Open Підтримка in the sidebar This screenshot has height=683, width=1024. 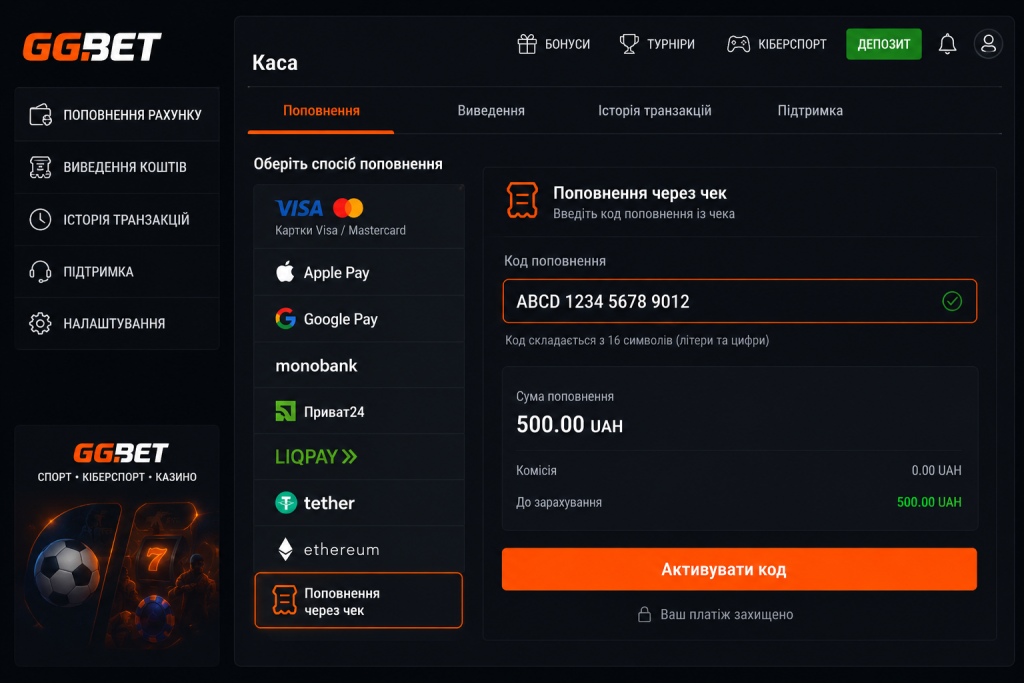117,272
